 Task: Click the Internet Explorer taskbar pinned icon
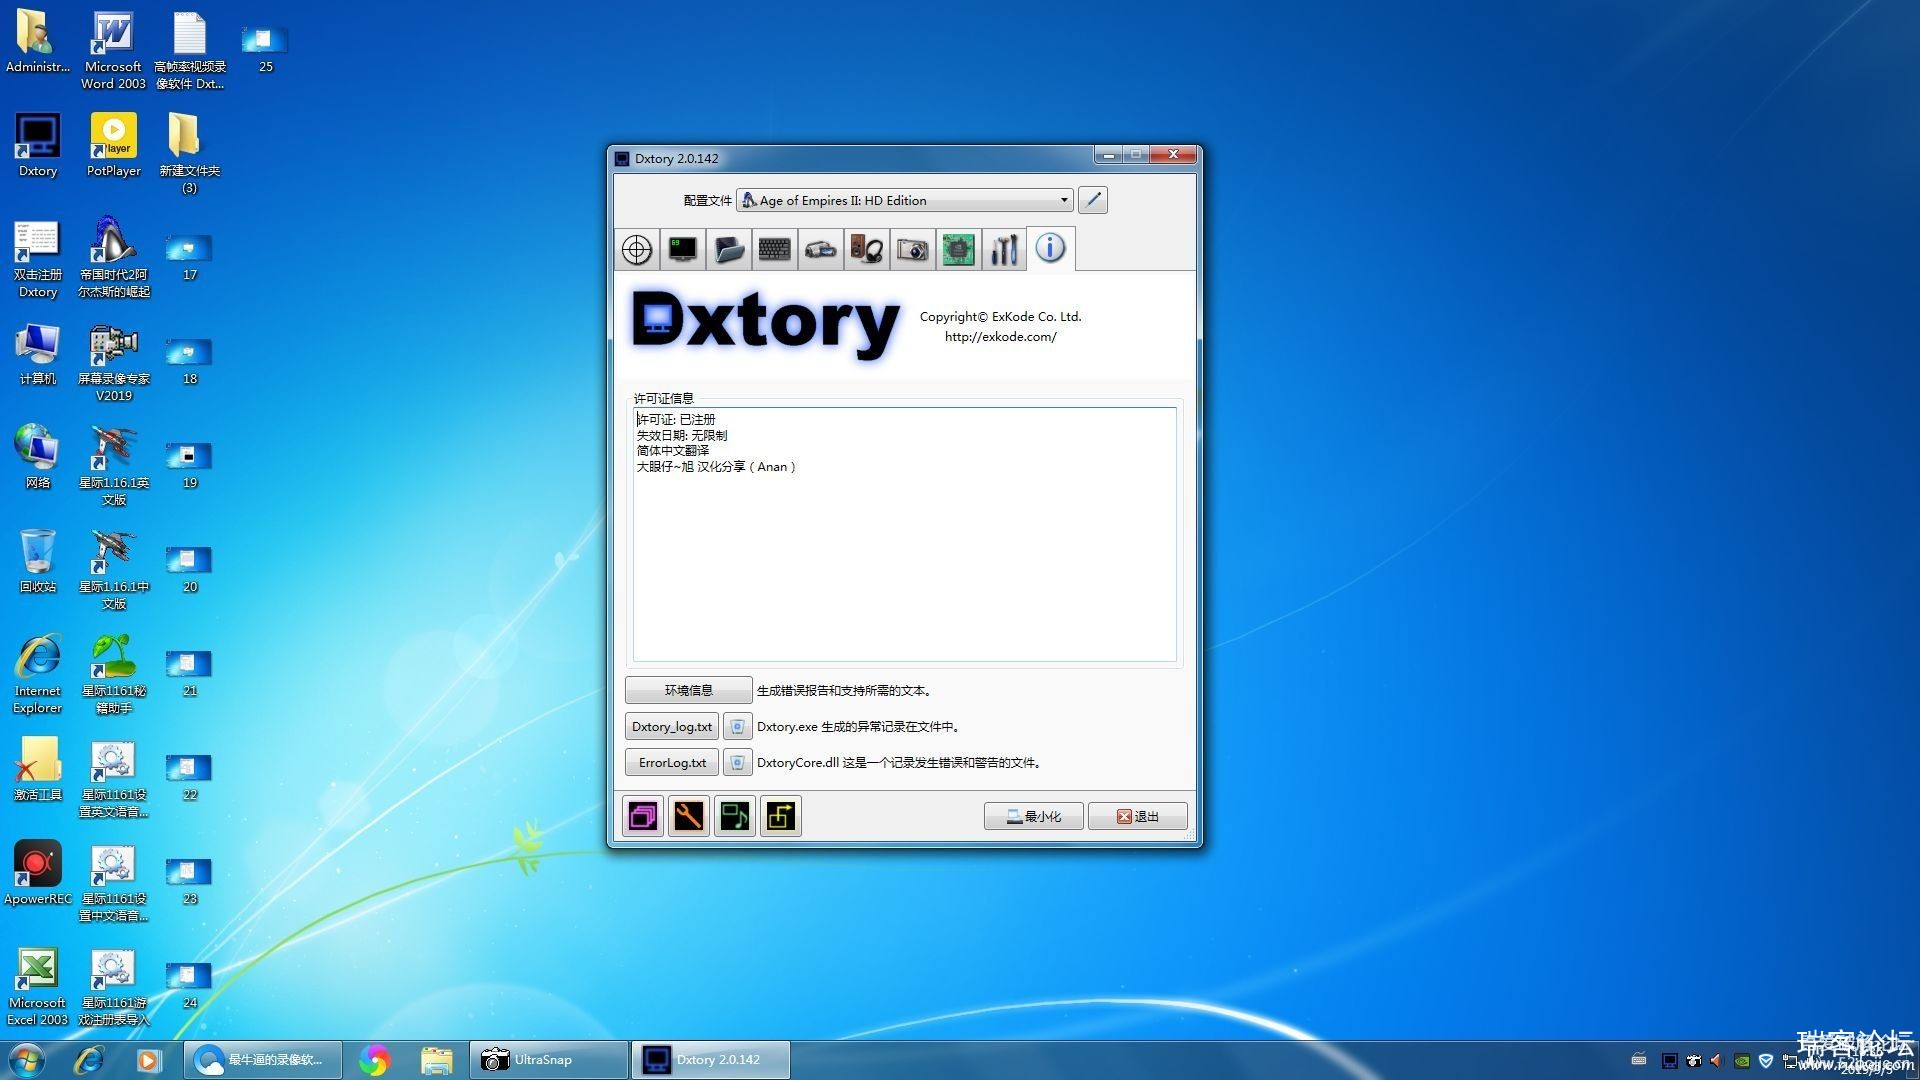click(88, 1060)
